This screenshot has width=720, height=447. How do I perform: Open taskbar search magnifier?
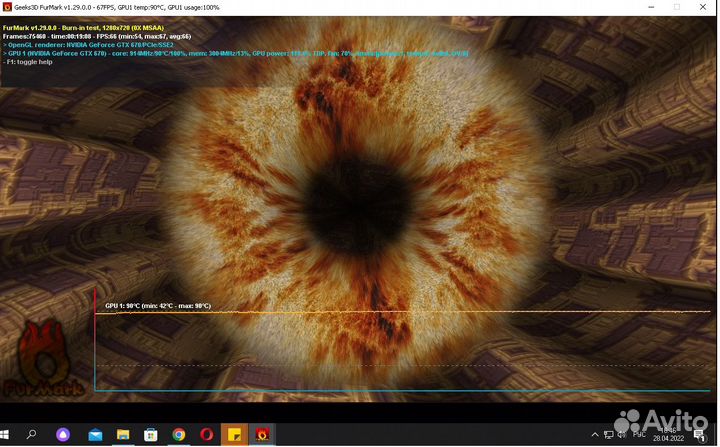[31, 434]
